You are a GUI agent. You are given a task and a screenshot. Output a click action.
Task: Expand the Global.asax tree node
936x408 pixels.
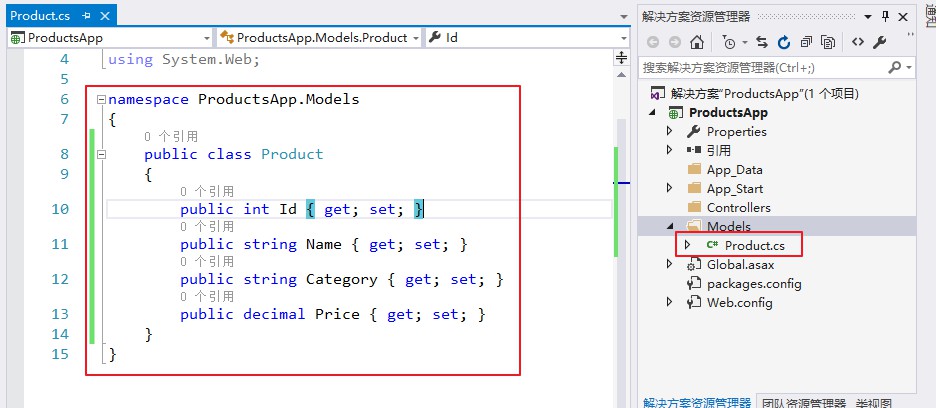click(x=670, y=264)
